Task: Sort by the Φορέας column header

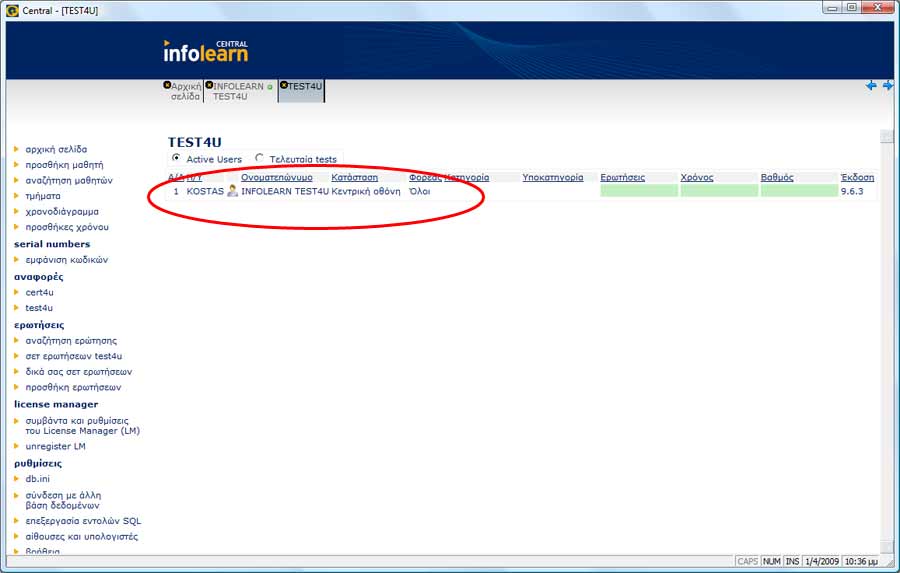Action: [425, 177]
